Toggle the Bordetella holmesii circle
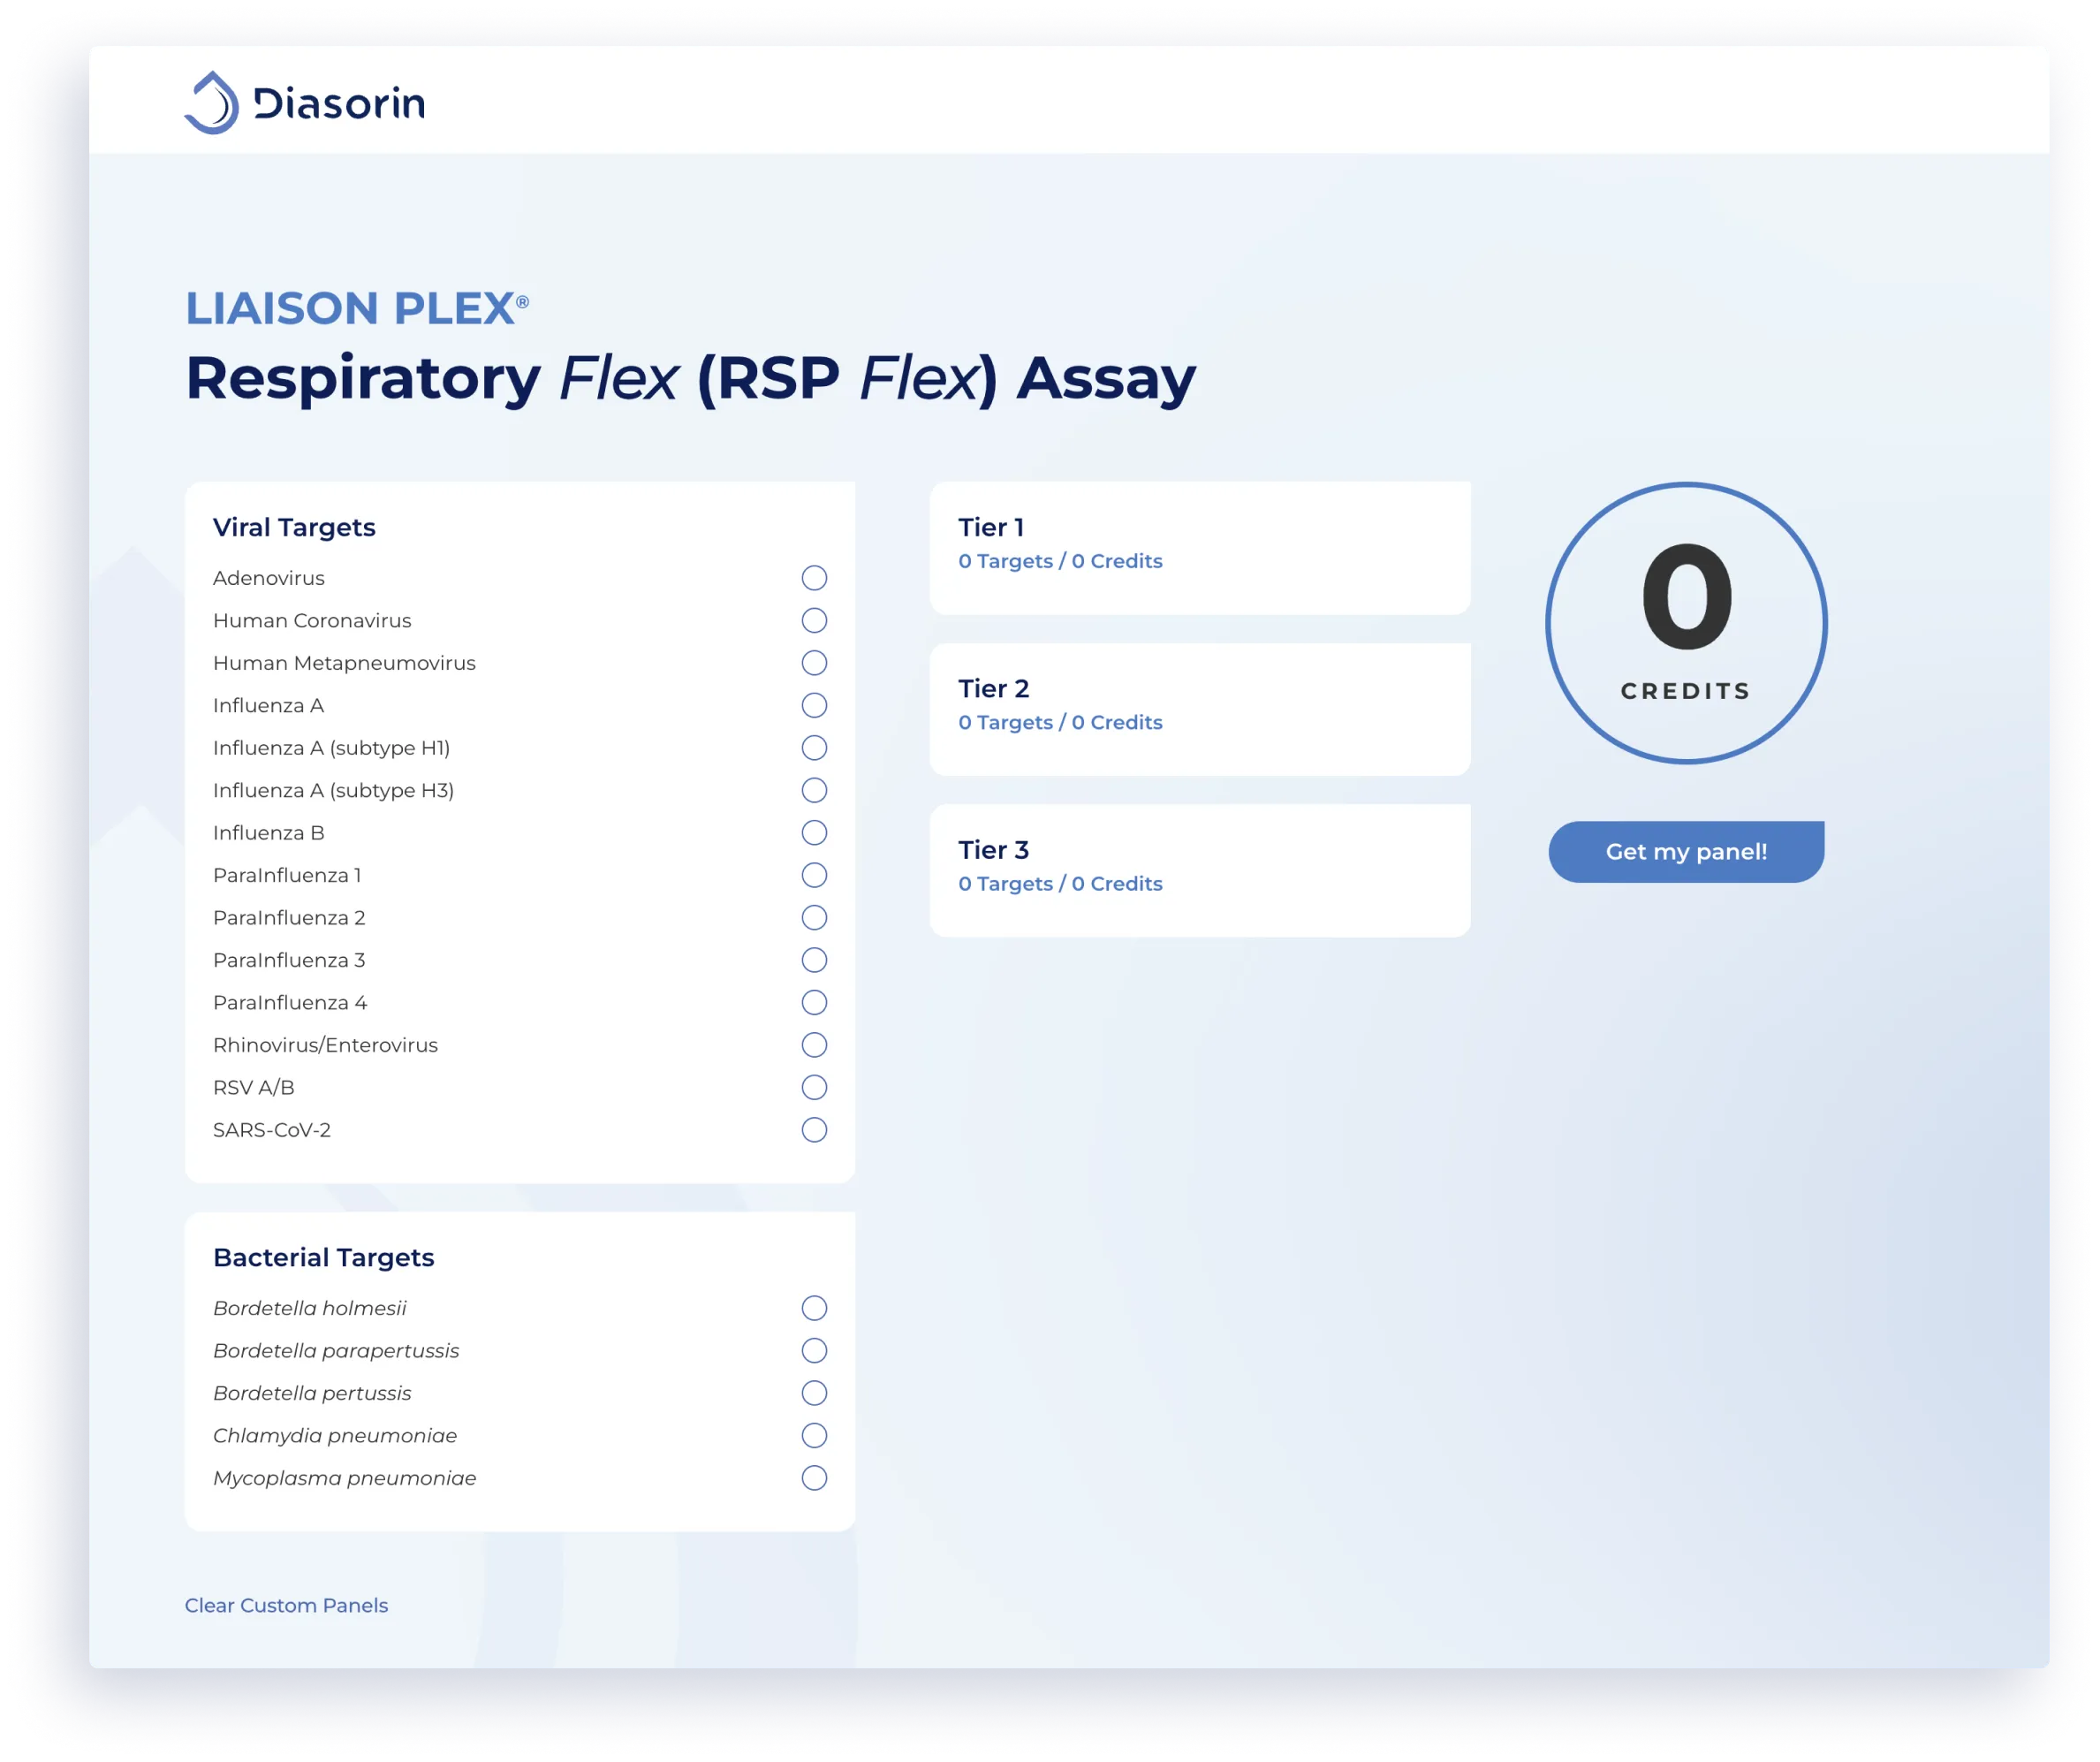 [x=814, y=1308]
